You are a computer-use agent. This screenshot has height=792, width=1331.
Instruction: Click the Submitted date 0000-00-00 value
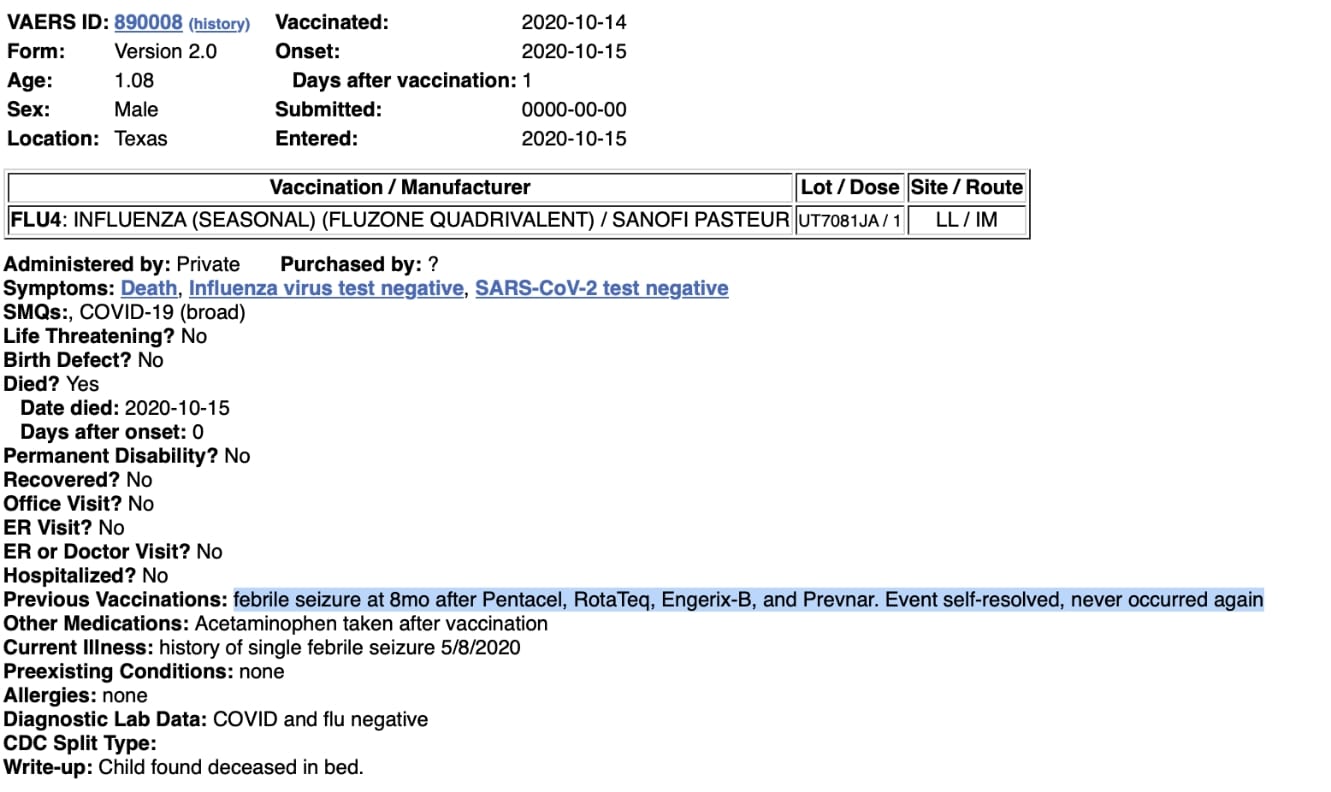click(574, 110)
